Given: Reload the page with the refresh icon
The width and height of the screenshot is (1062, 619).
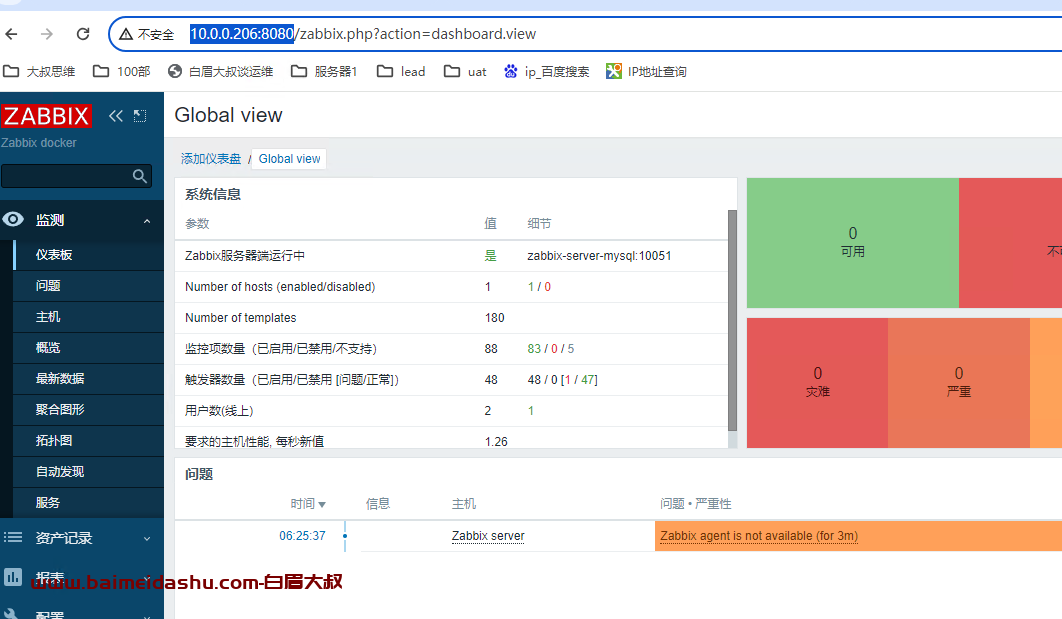Looking at the screenshot, I should [x=83, y=34].
